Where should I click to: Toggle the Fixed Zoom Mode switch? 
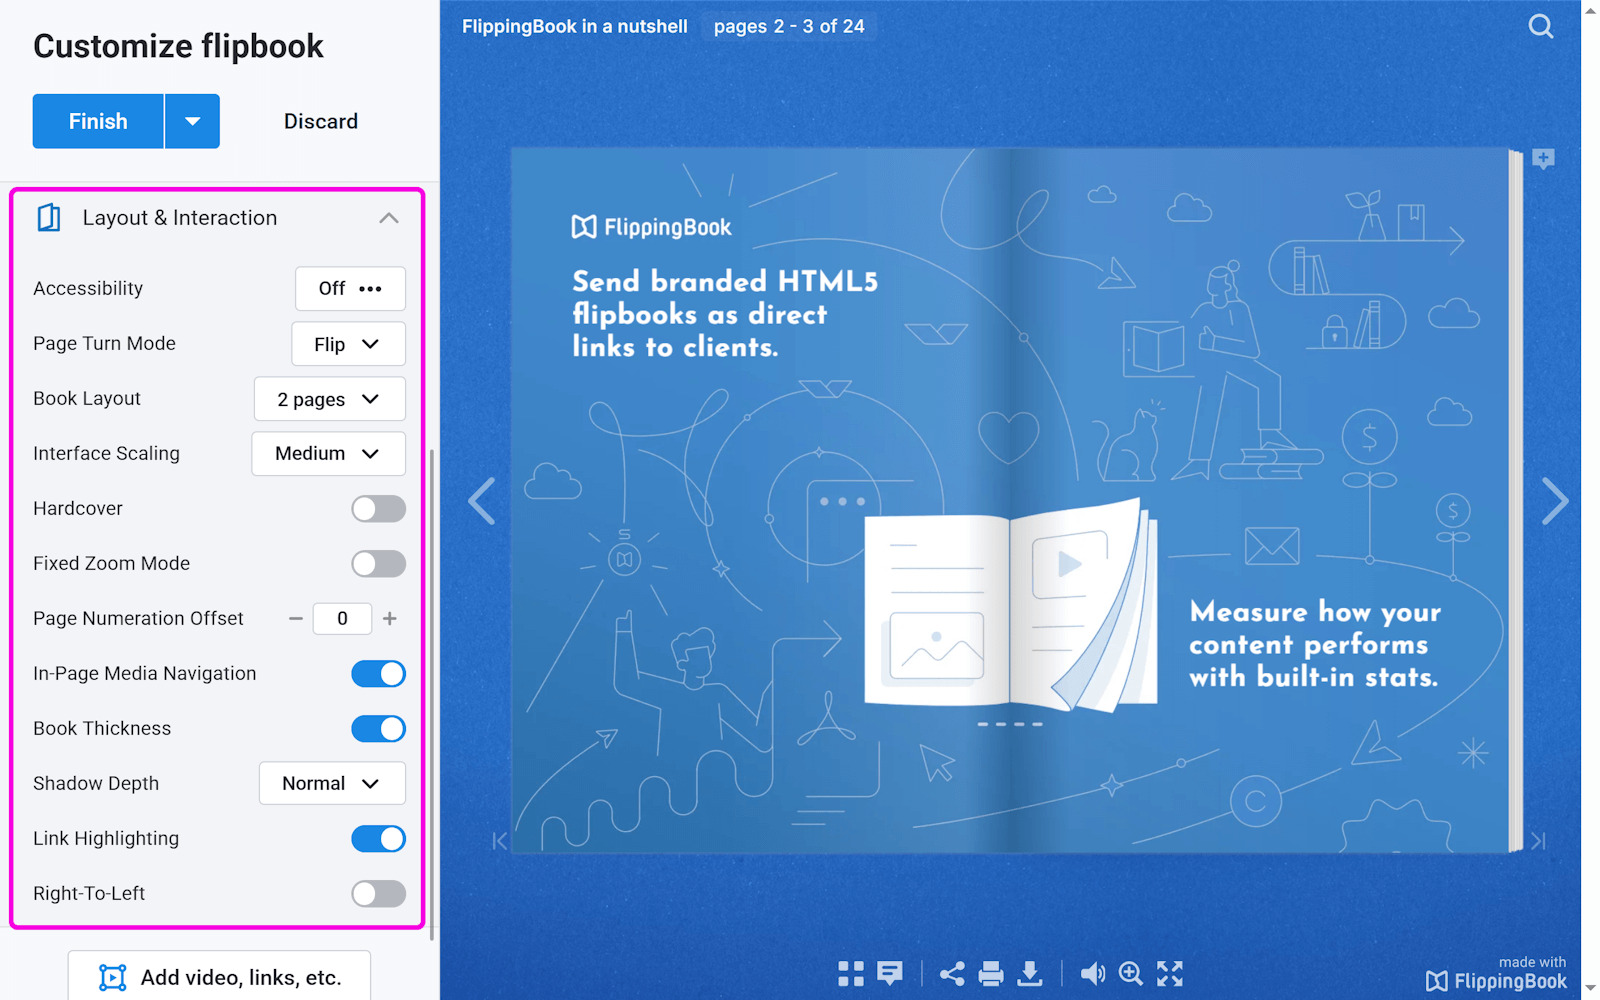(x=378, y=564)
